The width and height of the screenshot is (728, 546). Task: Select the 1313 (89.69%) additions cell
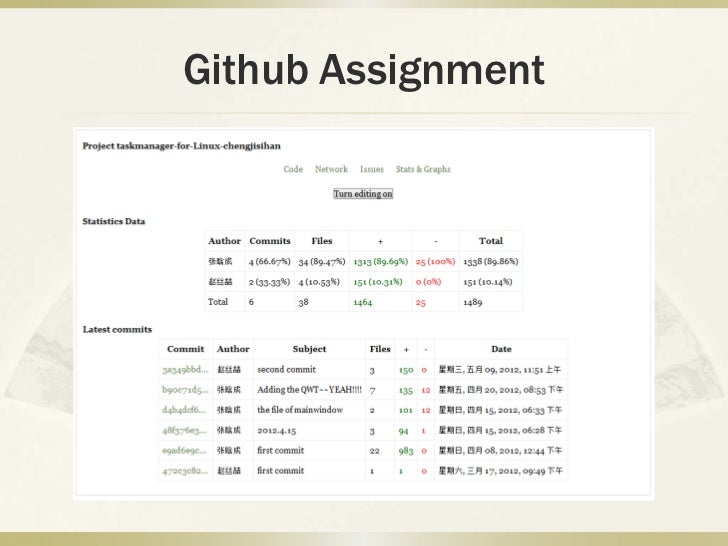pos(381,261)
